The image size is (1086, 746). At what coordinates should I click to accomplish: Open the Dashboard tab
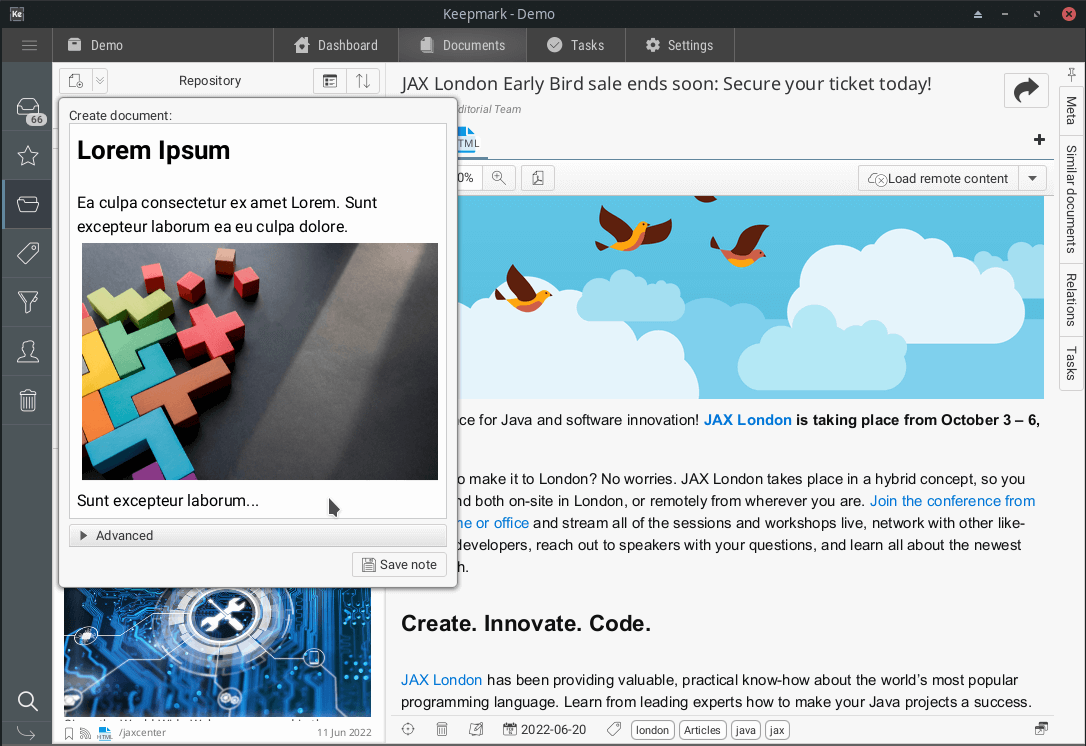[x=335, y=45]
